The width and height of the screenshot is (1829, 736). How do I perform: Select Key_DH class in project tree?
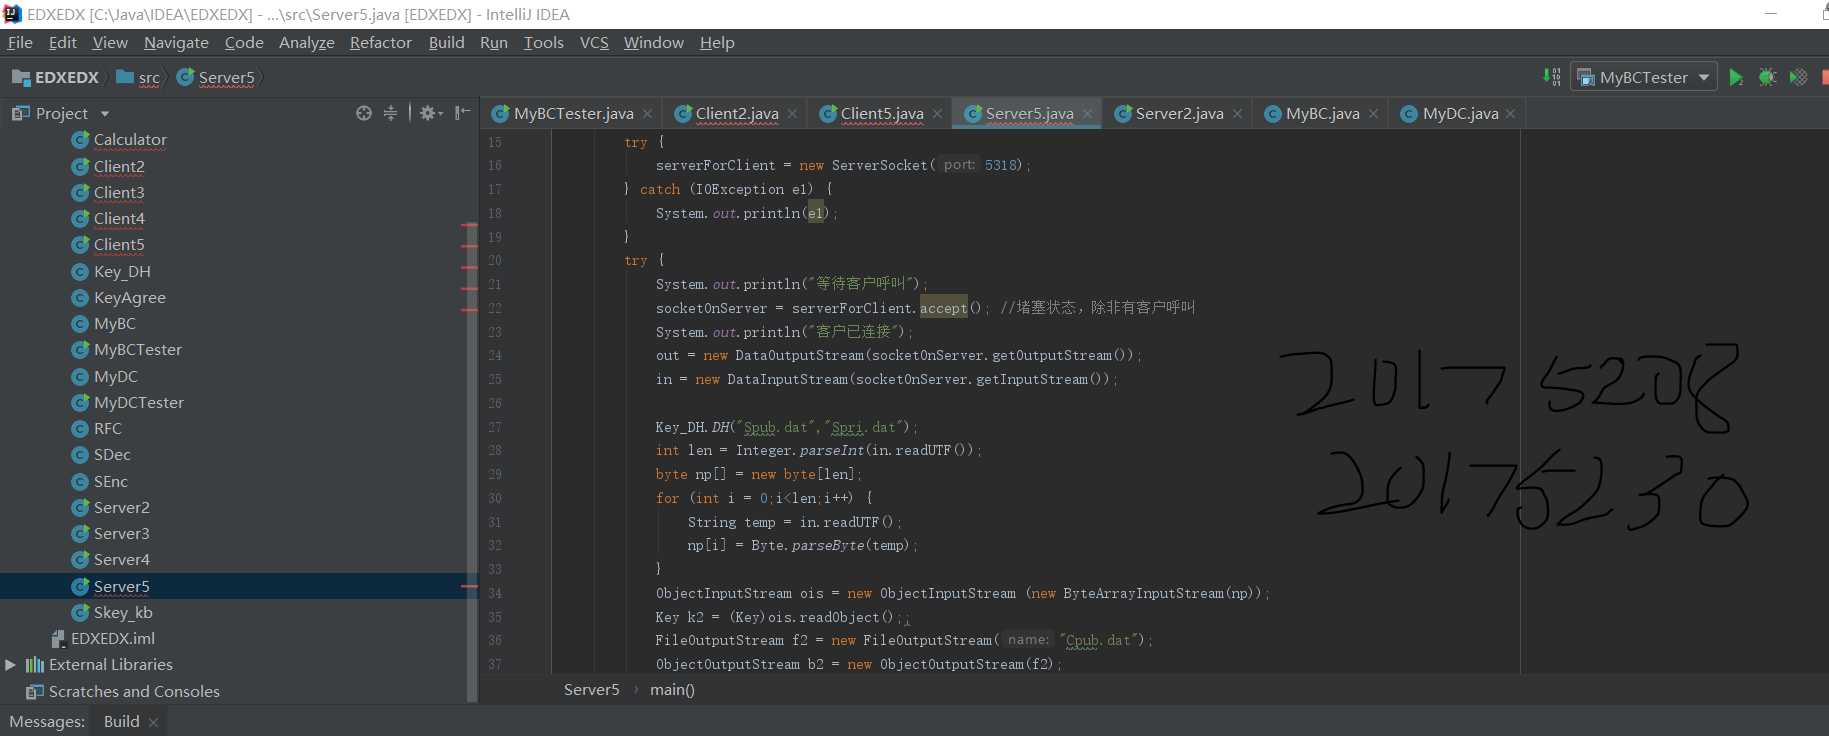[x=122, y=271]
